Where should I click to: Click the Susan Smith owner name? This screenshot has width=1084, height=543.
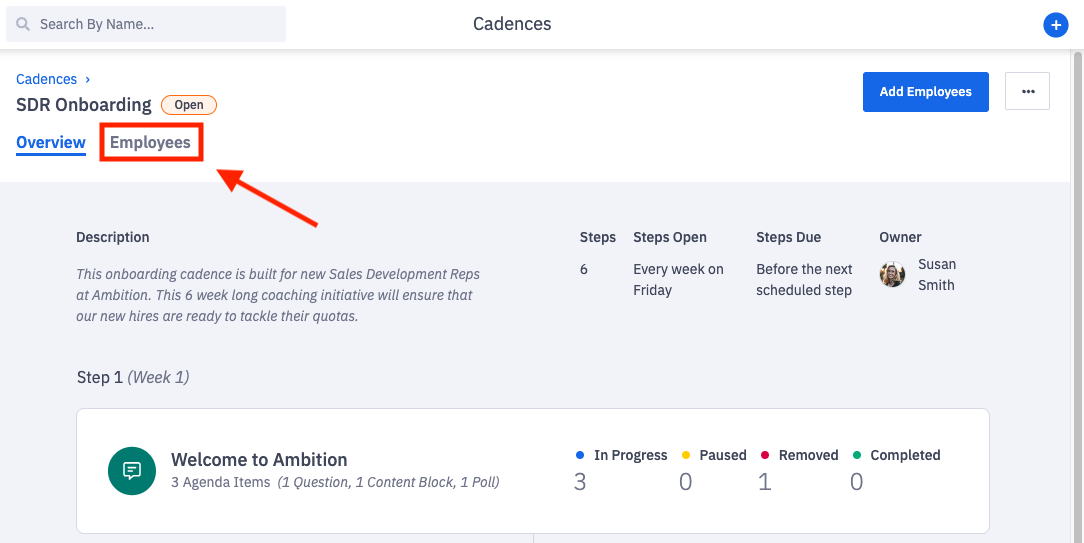pos(936,275)
